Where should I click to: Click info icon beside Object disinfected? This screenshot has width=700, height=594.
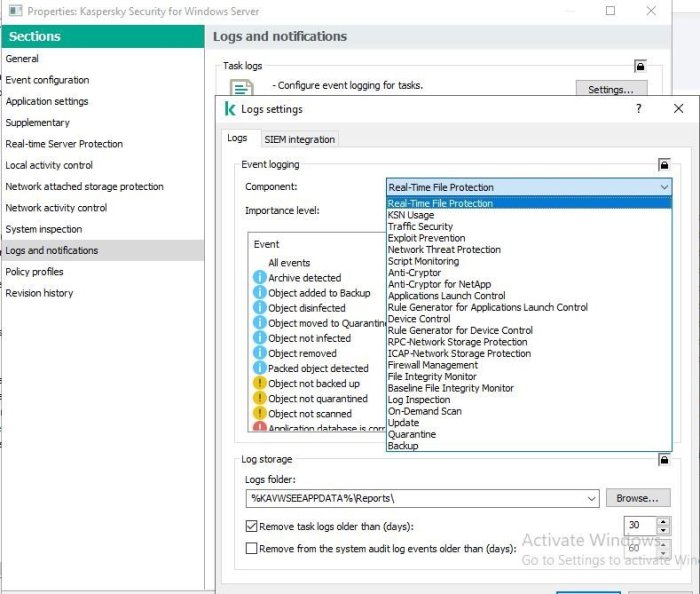tap(259, 307)
